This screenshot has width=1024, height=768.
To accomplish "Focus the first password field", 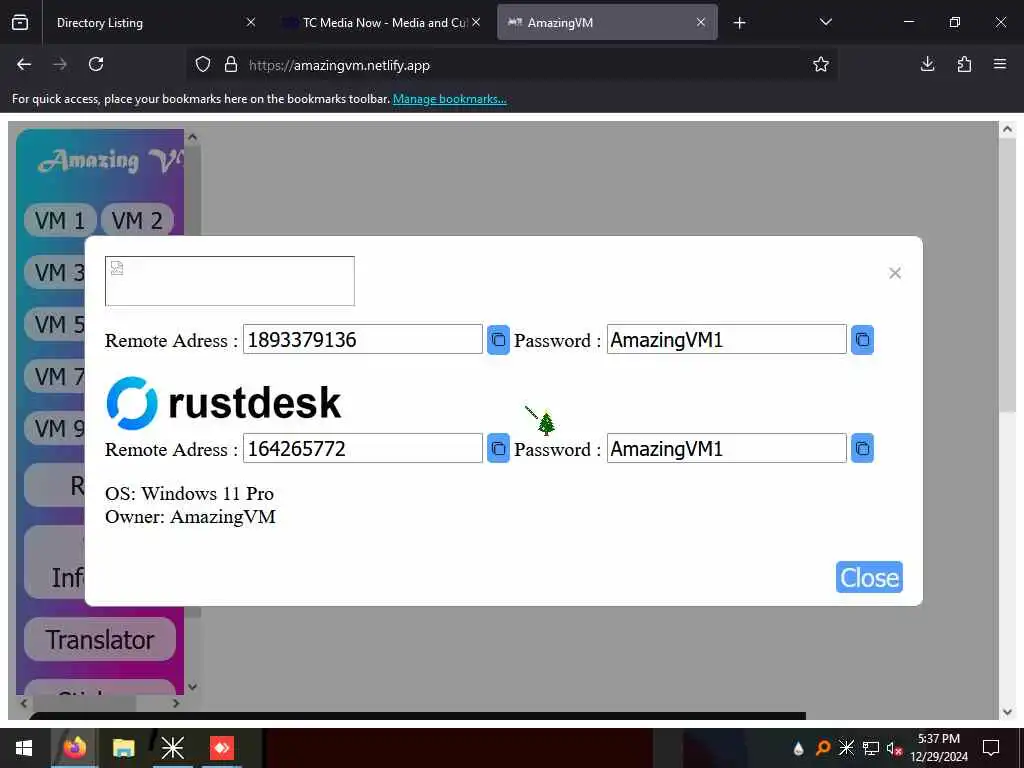I will pos(726,340).
